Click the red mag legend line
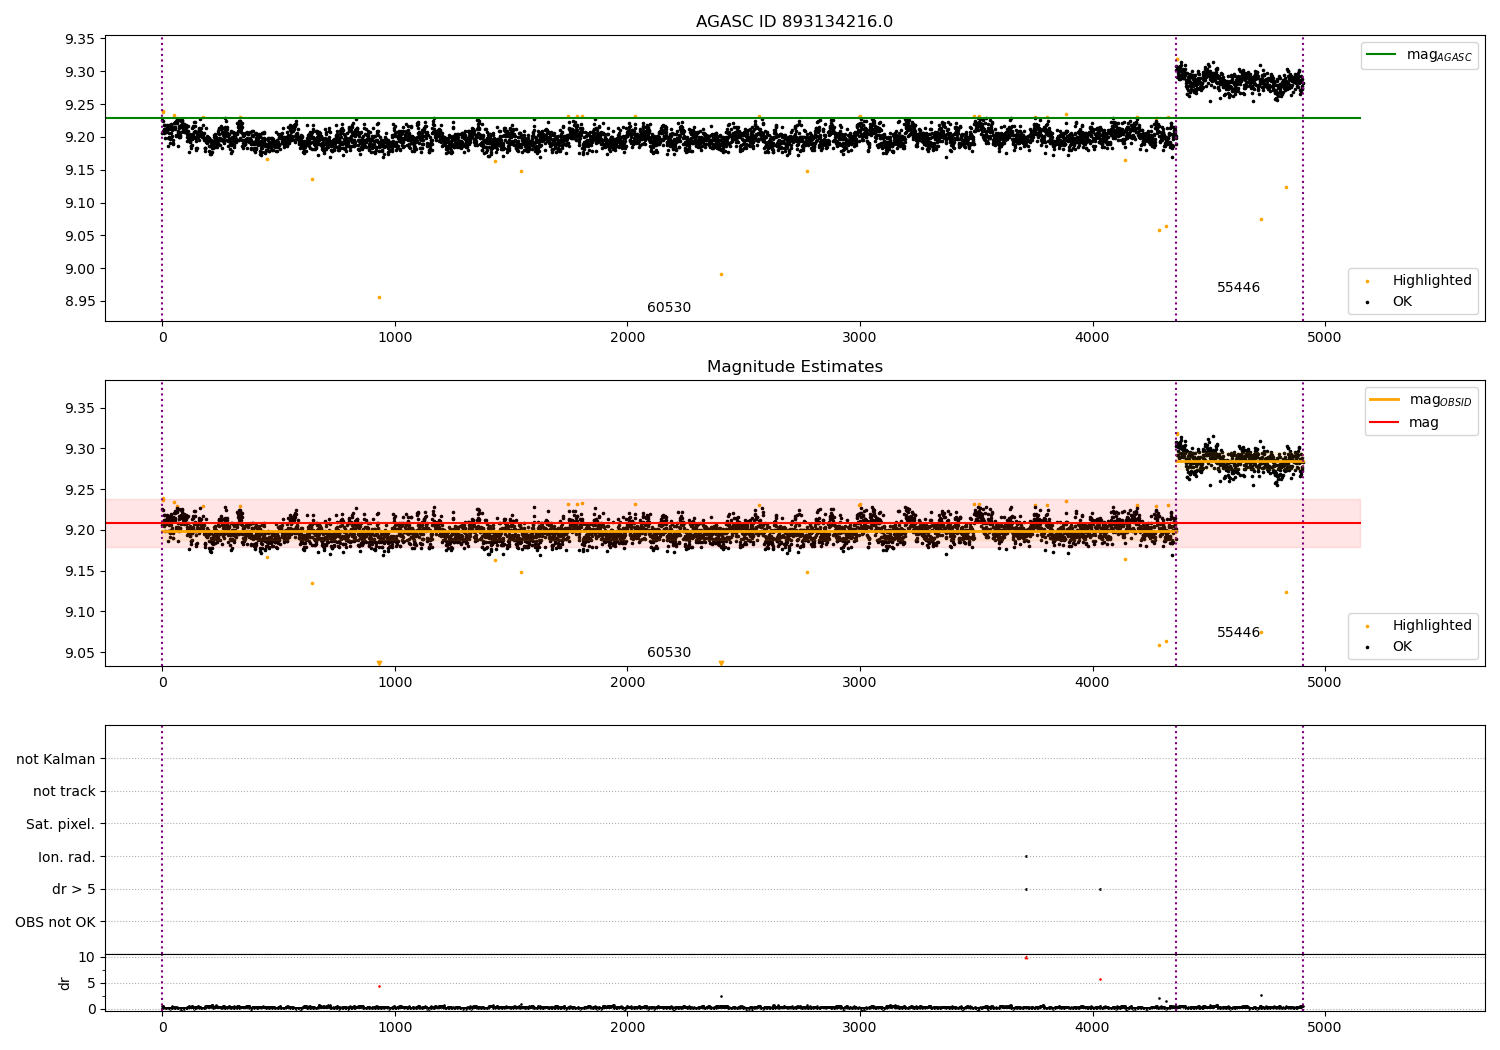The height and width of the screenshot is (1050, 1500). pyautogui.click(x=1385, y=423)
